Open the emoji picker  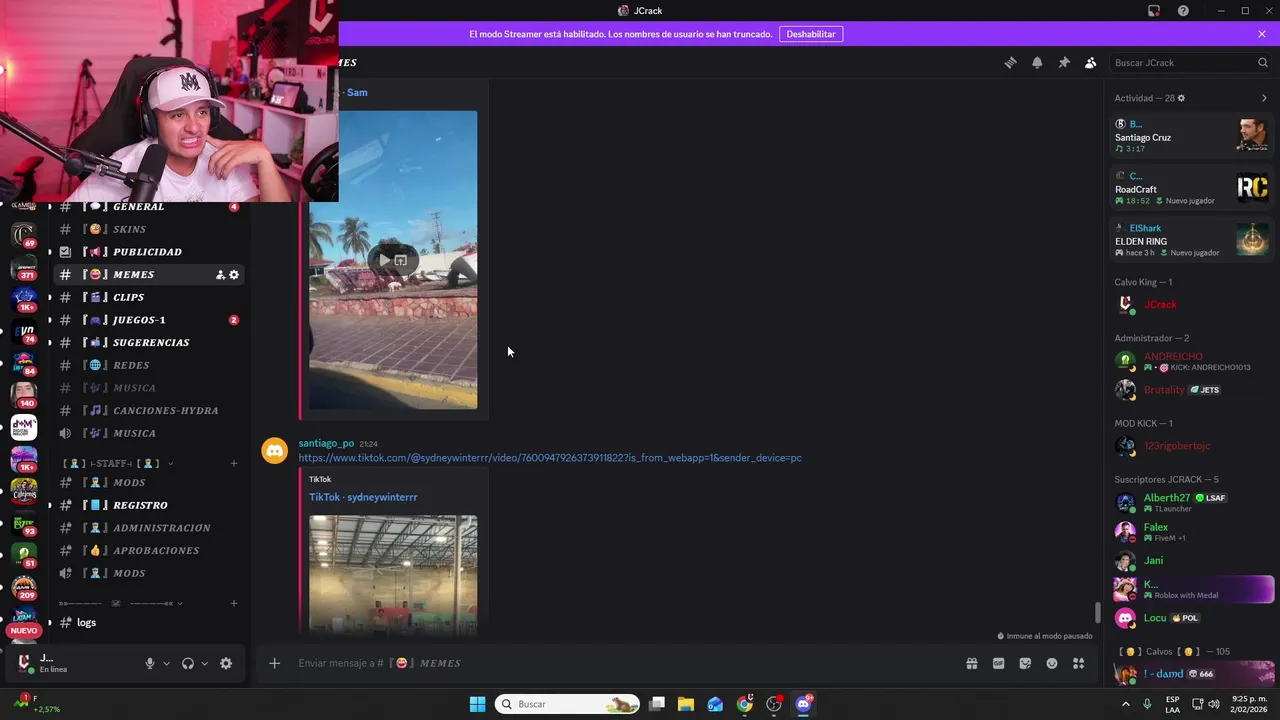coord(1052,663)
